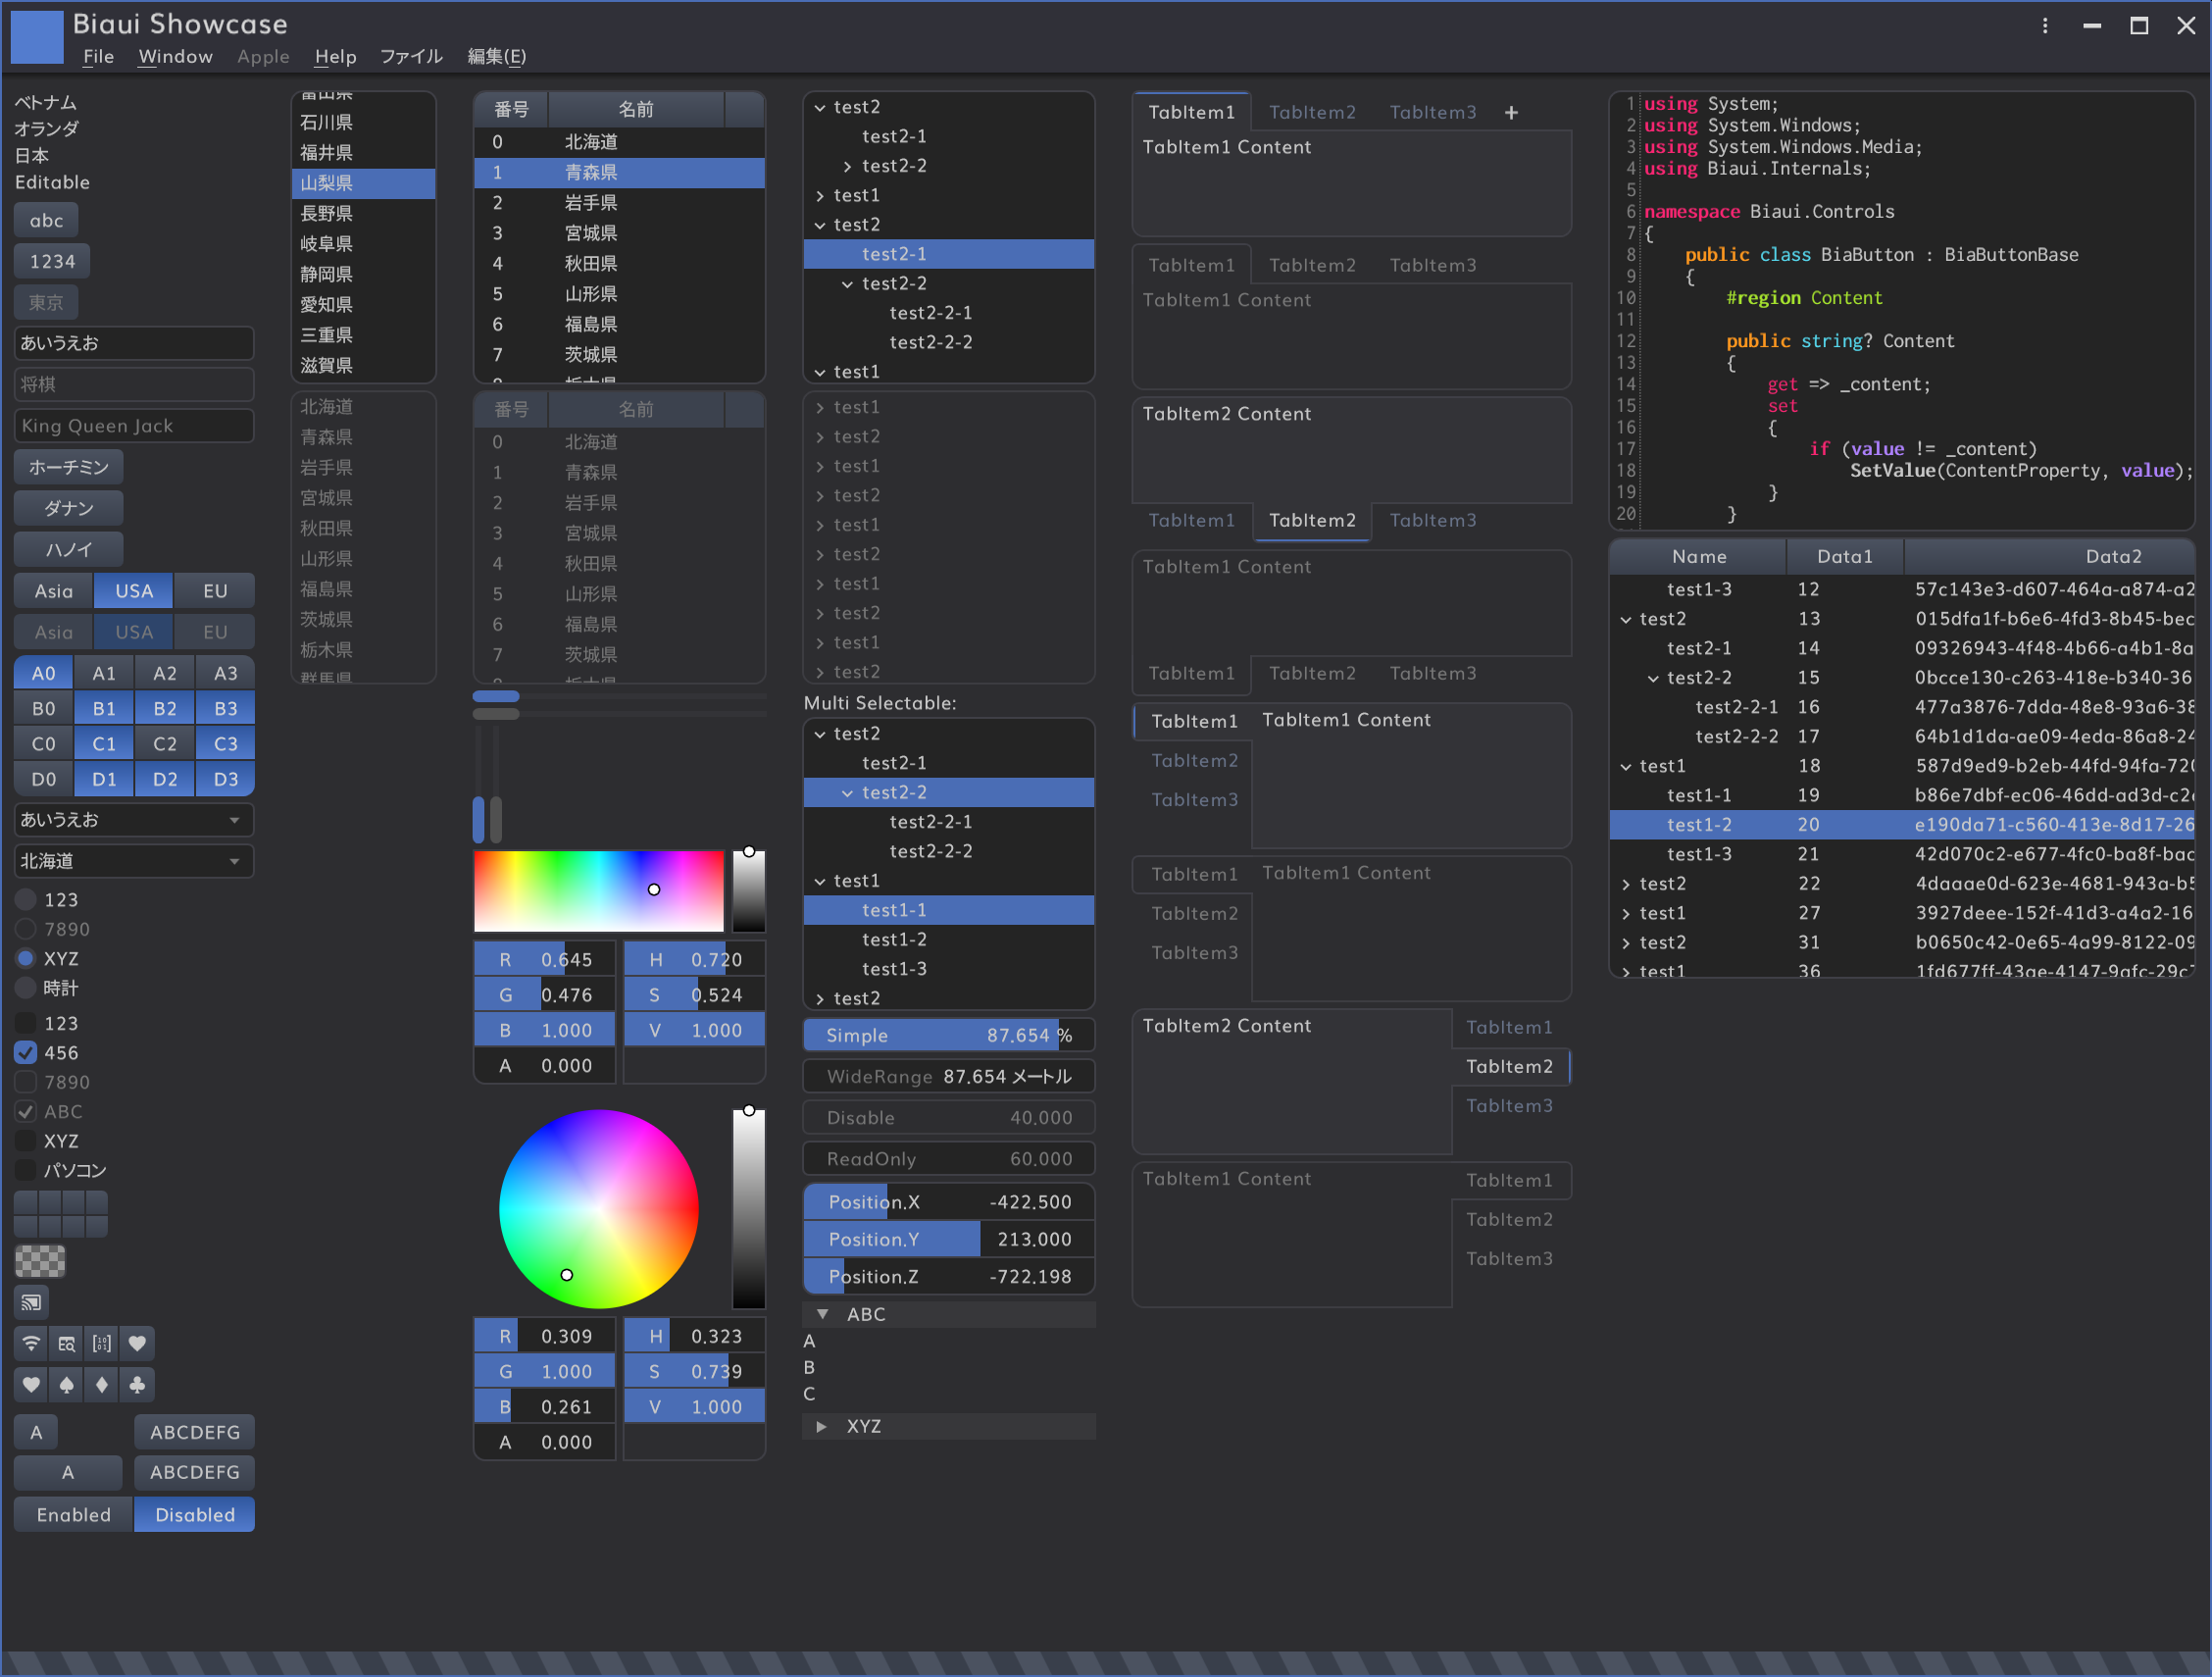Switch to TabItem2 in top tab control
This screenshot has height=1677, width=2212.
pyautogui.click(x=1312, y=113)
